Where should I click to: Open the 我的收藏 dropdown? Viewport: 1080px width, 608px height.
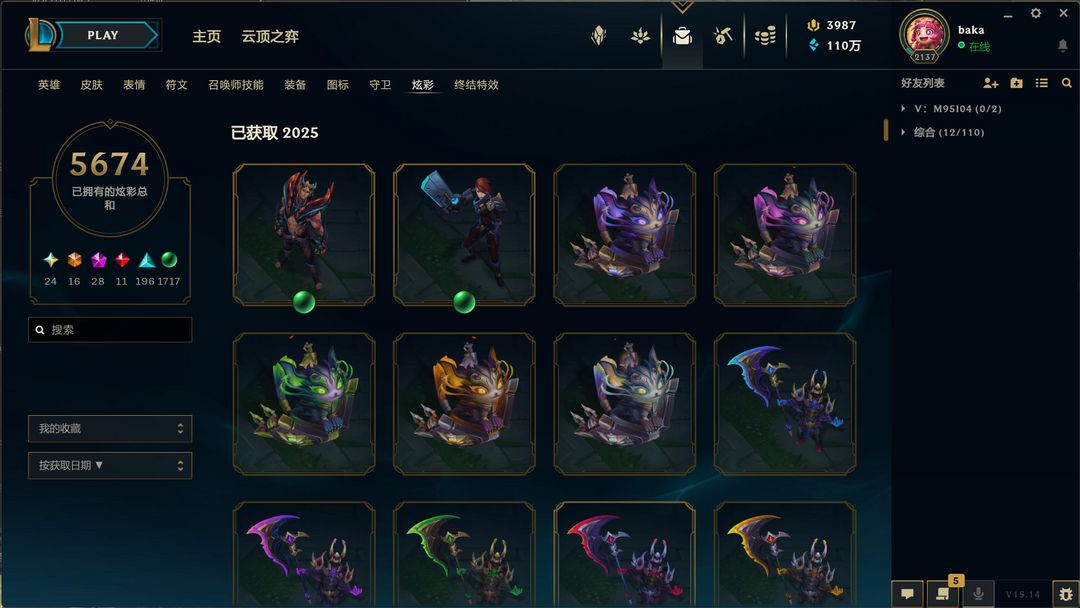(110, 428)
